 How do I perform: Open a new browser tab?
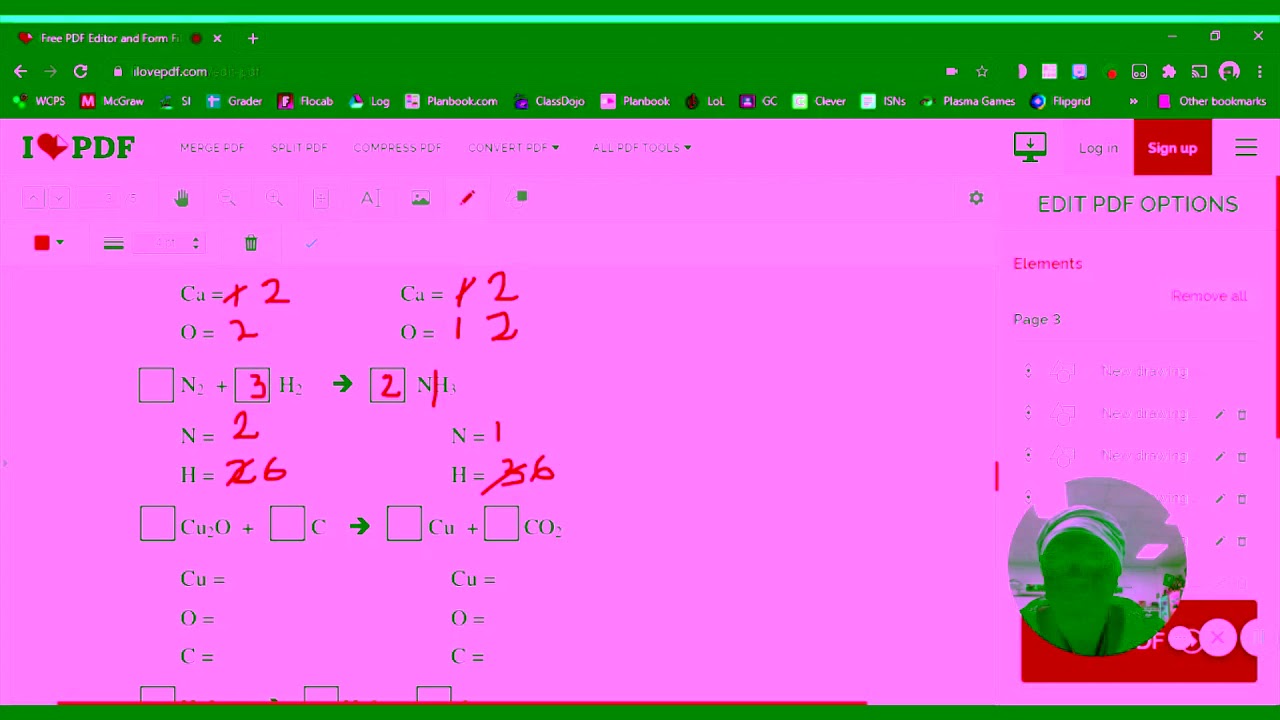[253, 38]
